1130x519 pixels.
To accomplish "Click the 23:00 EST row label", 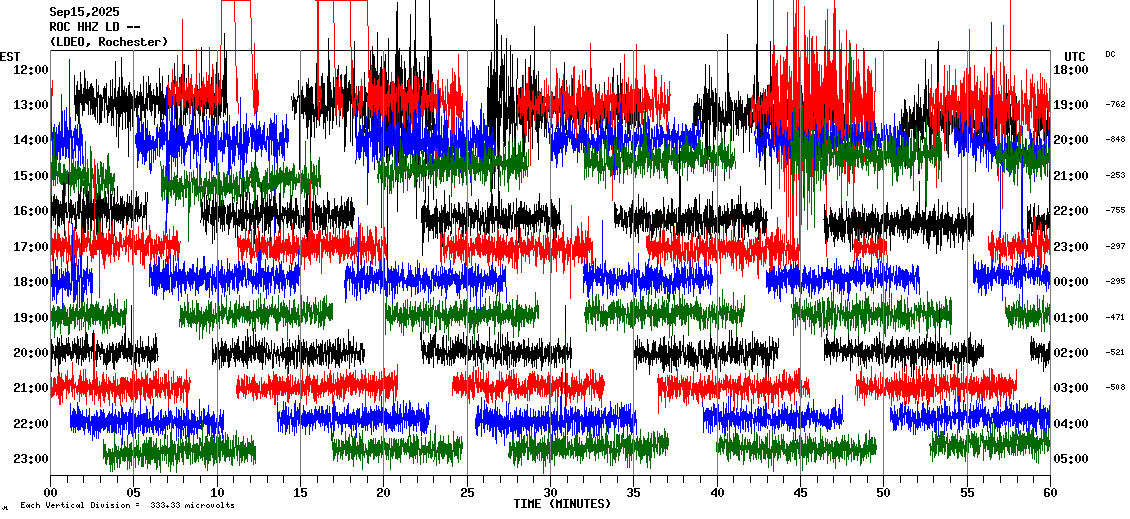I will (31, 459).
